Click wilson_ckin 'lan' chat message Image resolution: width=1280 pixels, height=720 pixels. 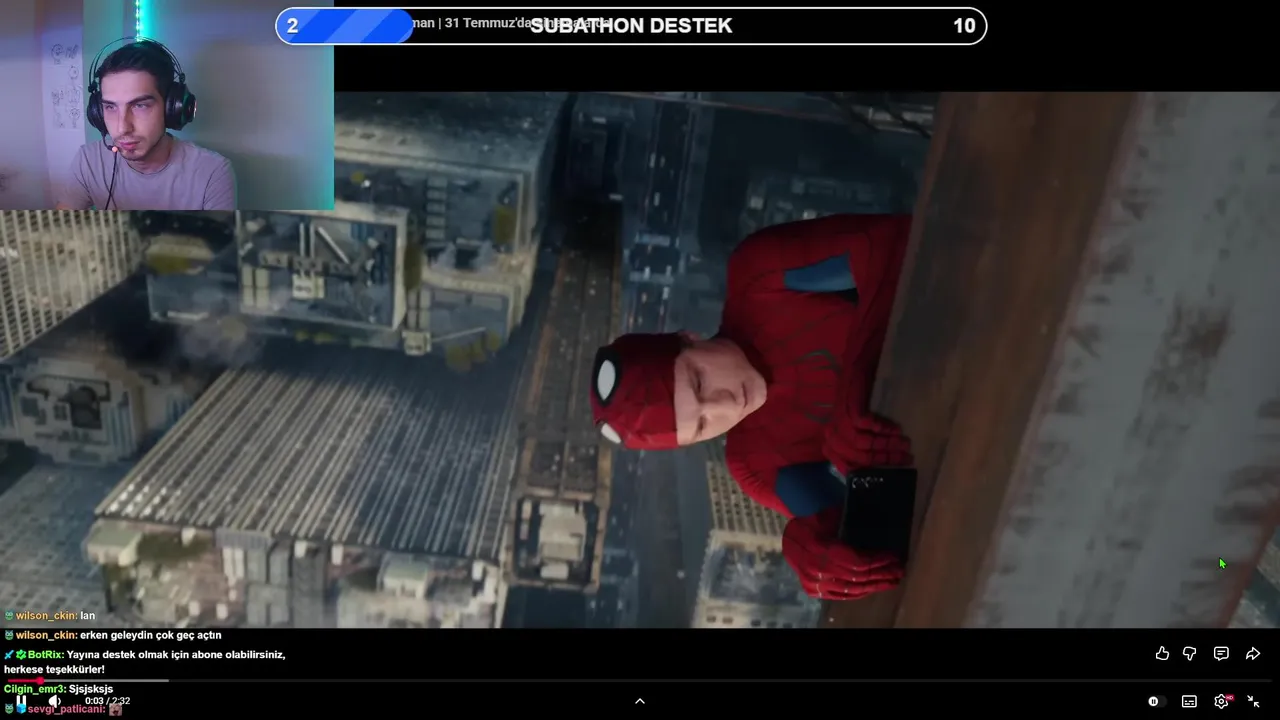[88, 616]
